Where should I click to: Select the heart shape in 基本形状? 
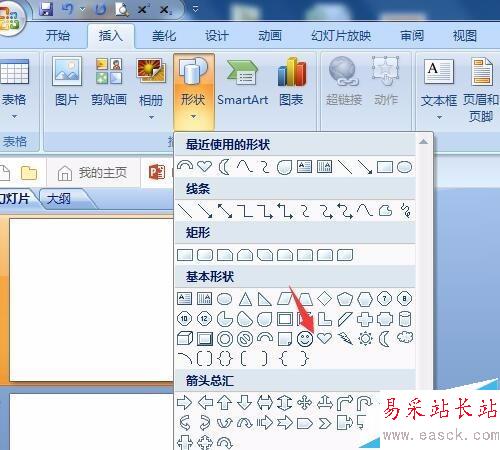[324, 338]
